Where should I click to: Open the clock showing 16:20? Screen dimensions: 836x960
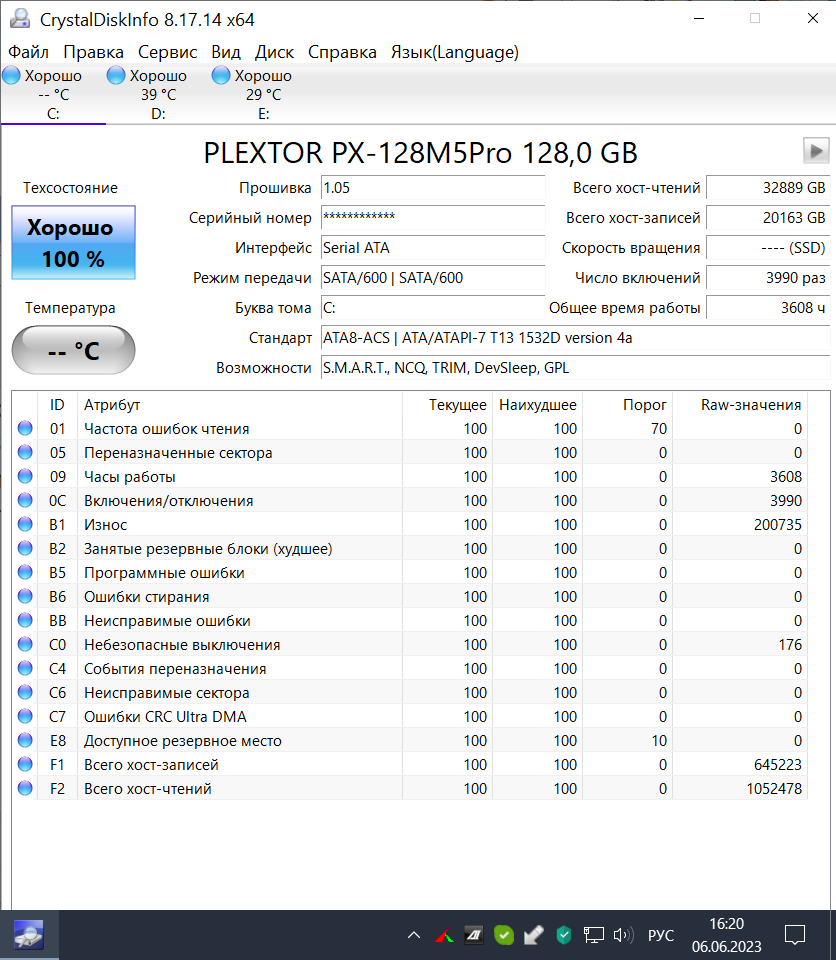coord(726,935)
